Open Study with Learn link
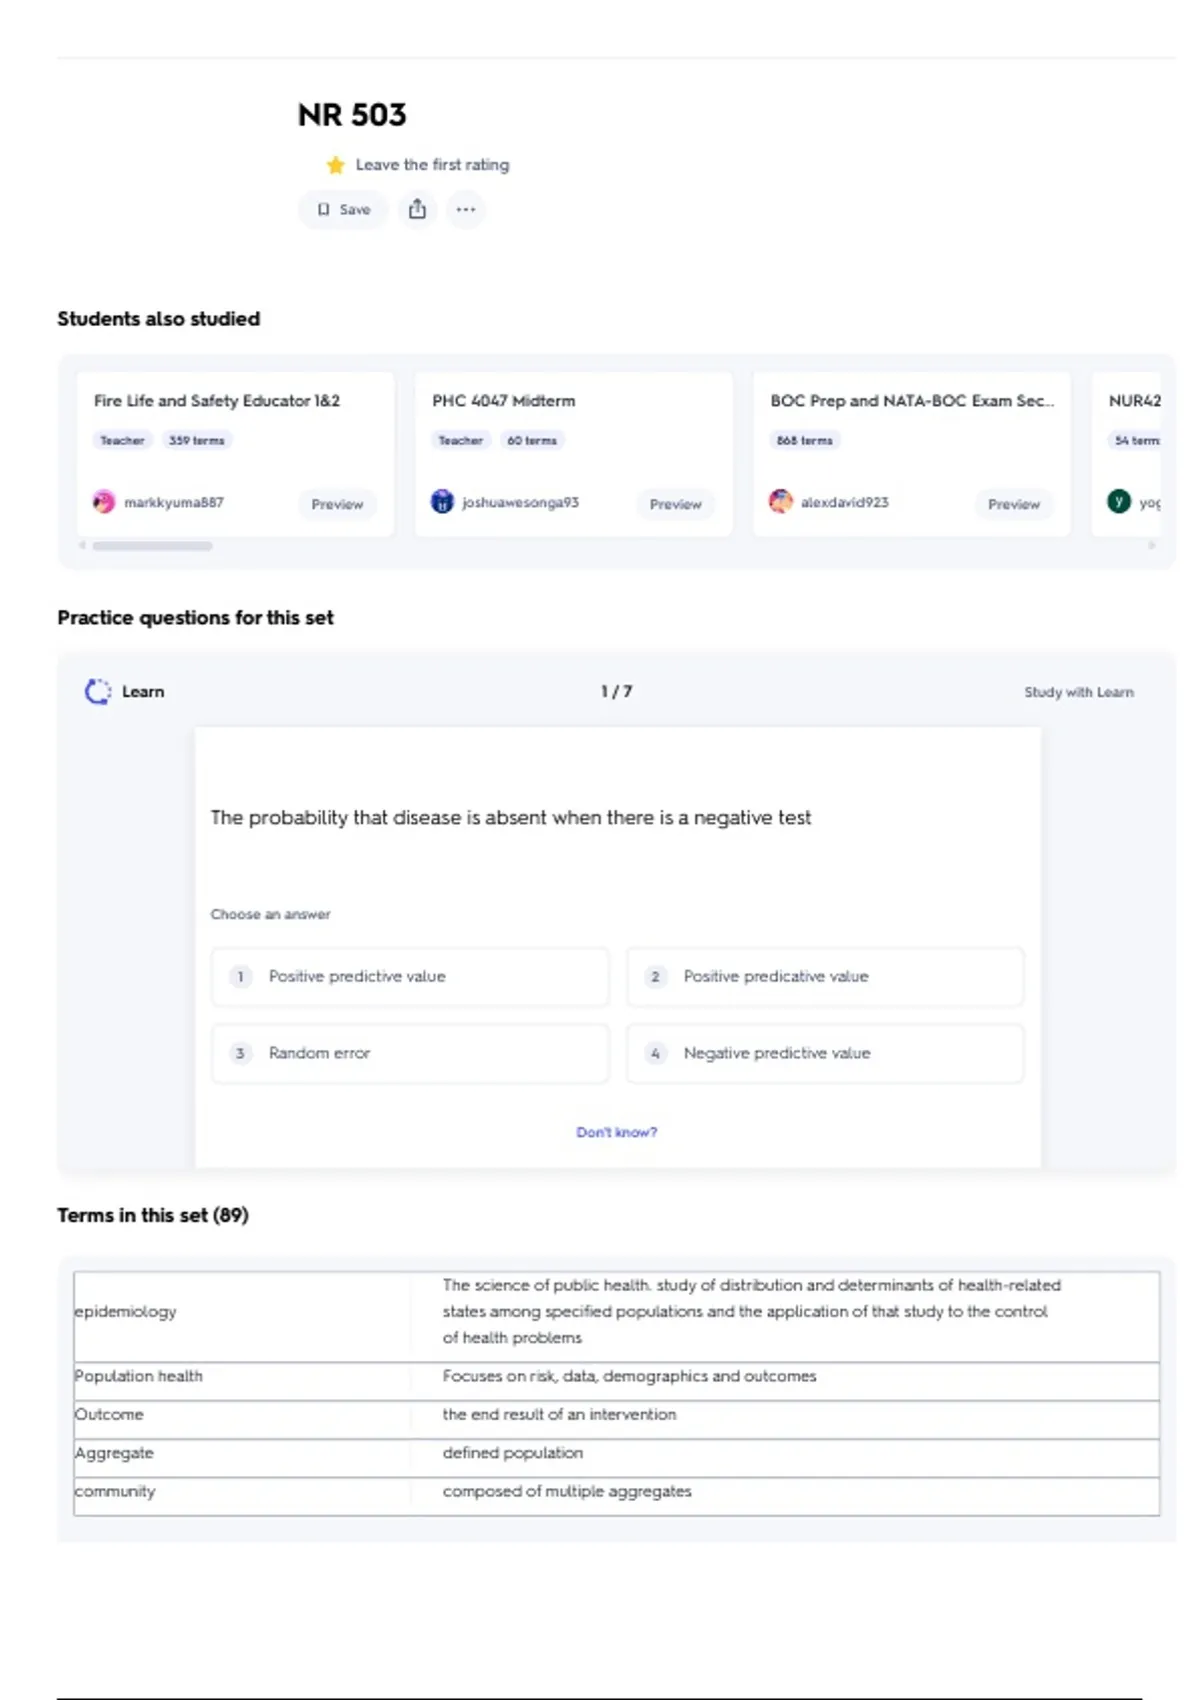 [x=1078, y=692]
